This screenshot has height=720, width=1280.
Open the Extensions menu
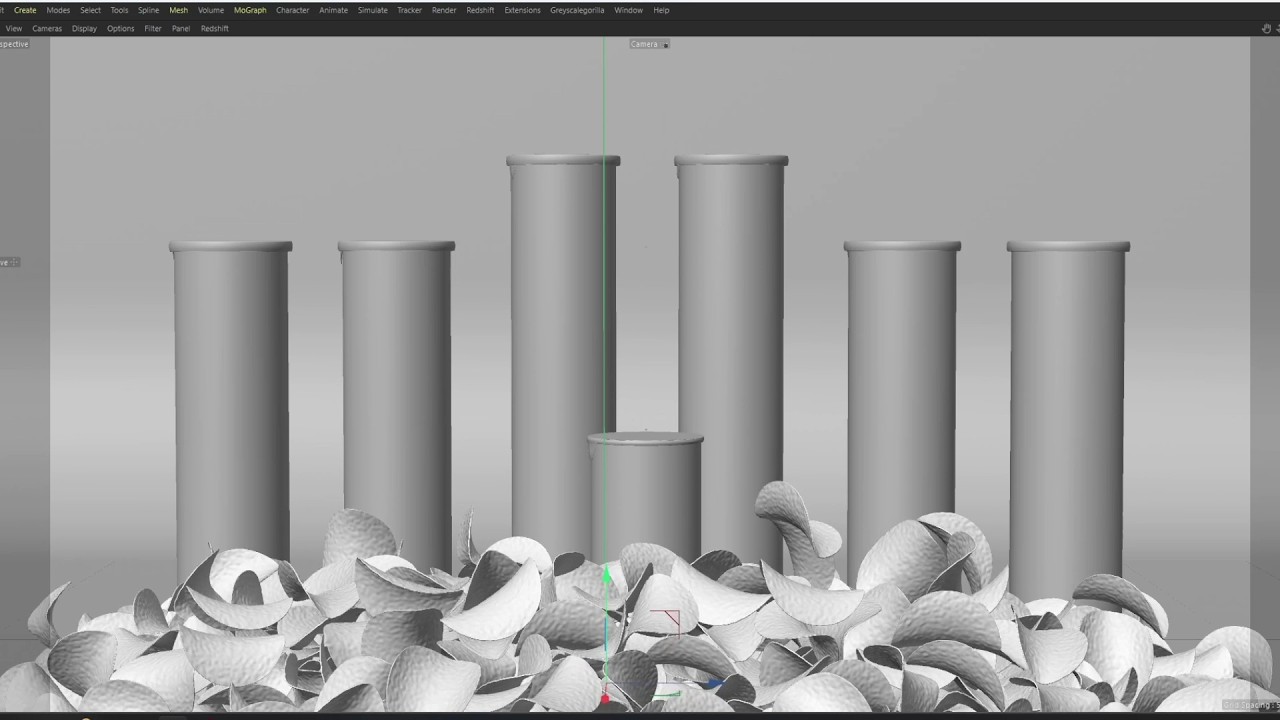tap(522, 10)
